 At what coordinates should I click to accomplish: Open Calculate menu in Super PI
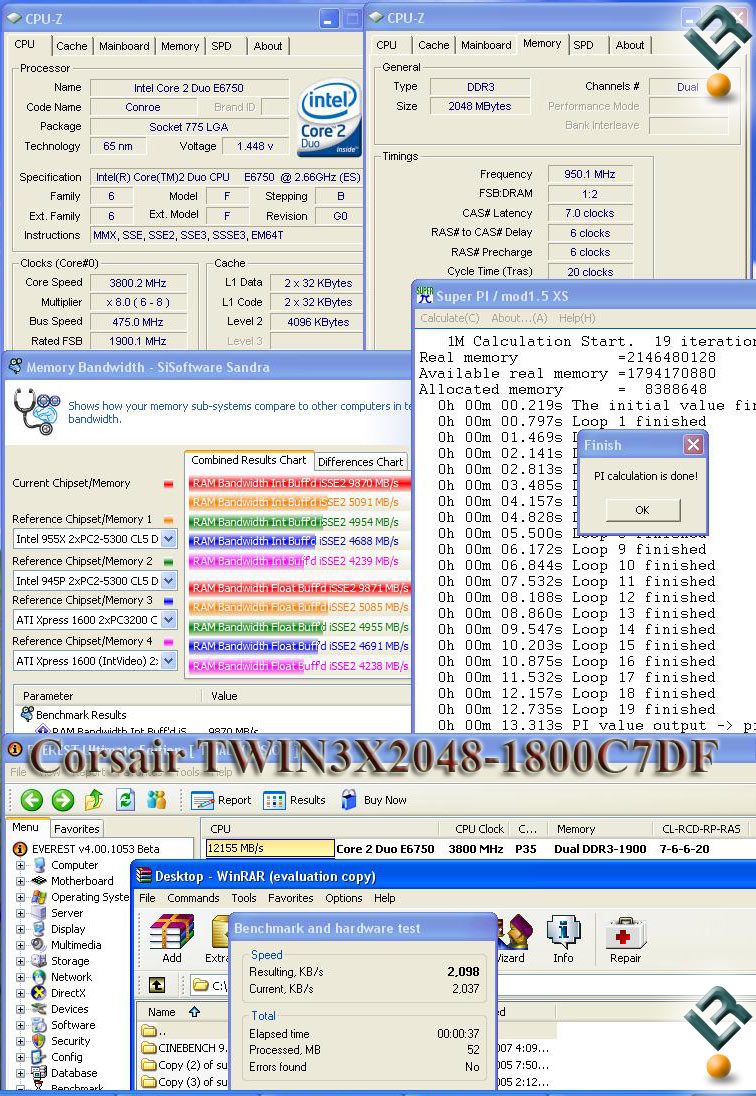(x=449, y=318)
